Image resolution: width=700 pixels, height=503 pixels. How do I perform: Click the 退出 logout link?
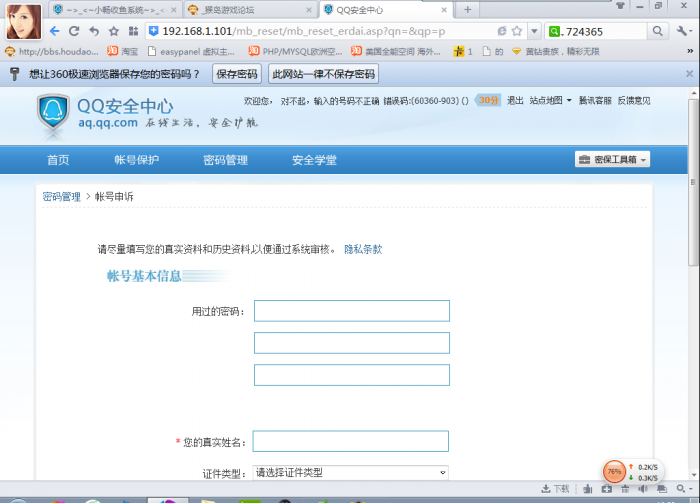tap(515, 100)
